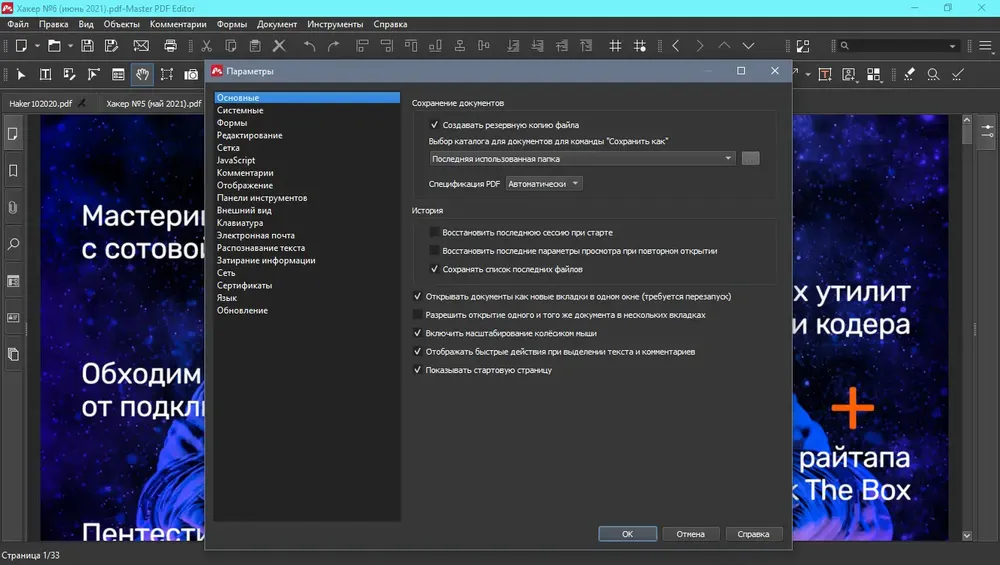
Task: Enable 'Восстановить последнюю сессию при старте'
Action: coord(434,232)
